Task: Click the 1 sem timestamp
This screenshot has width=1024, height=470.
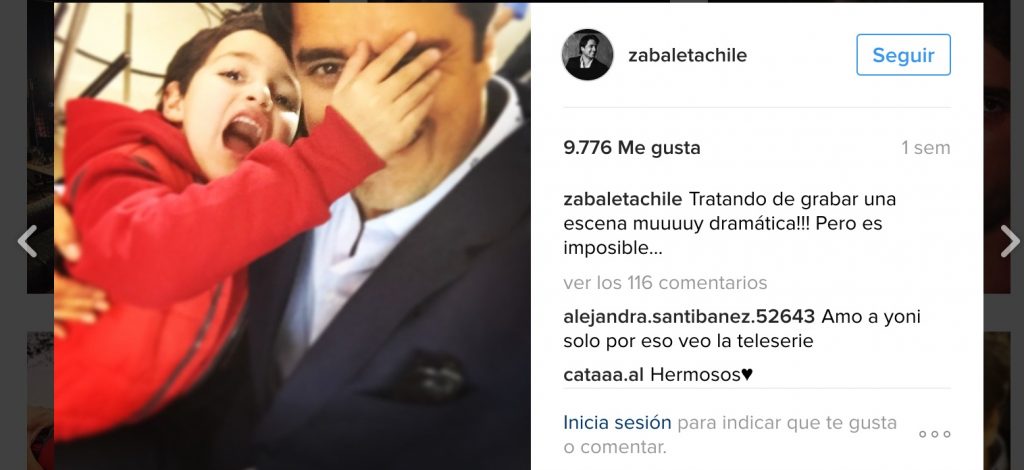Action: pyautogui.click(x=925, y=148)
